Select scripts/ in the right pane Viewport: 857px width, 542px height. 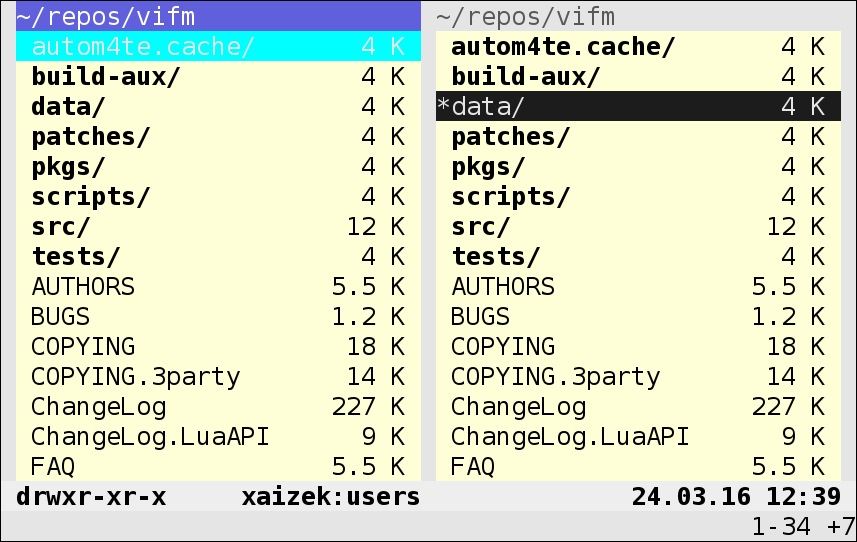(638, 196)
